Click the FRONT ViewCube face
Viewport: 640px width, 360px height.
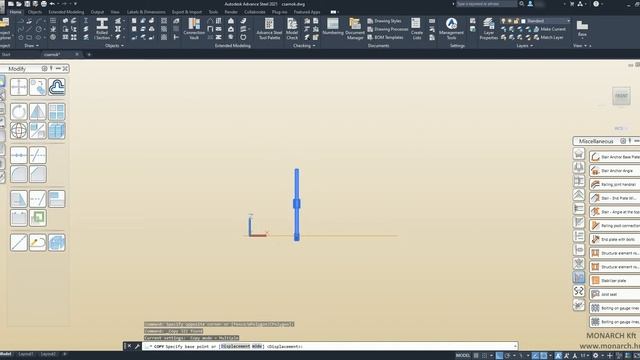click(621, 96)
